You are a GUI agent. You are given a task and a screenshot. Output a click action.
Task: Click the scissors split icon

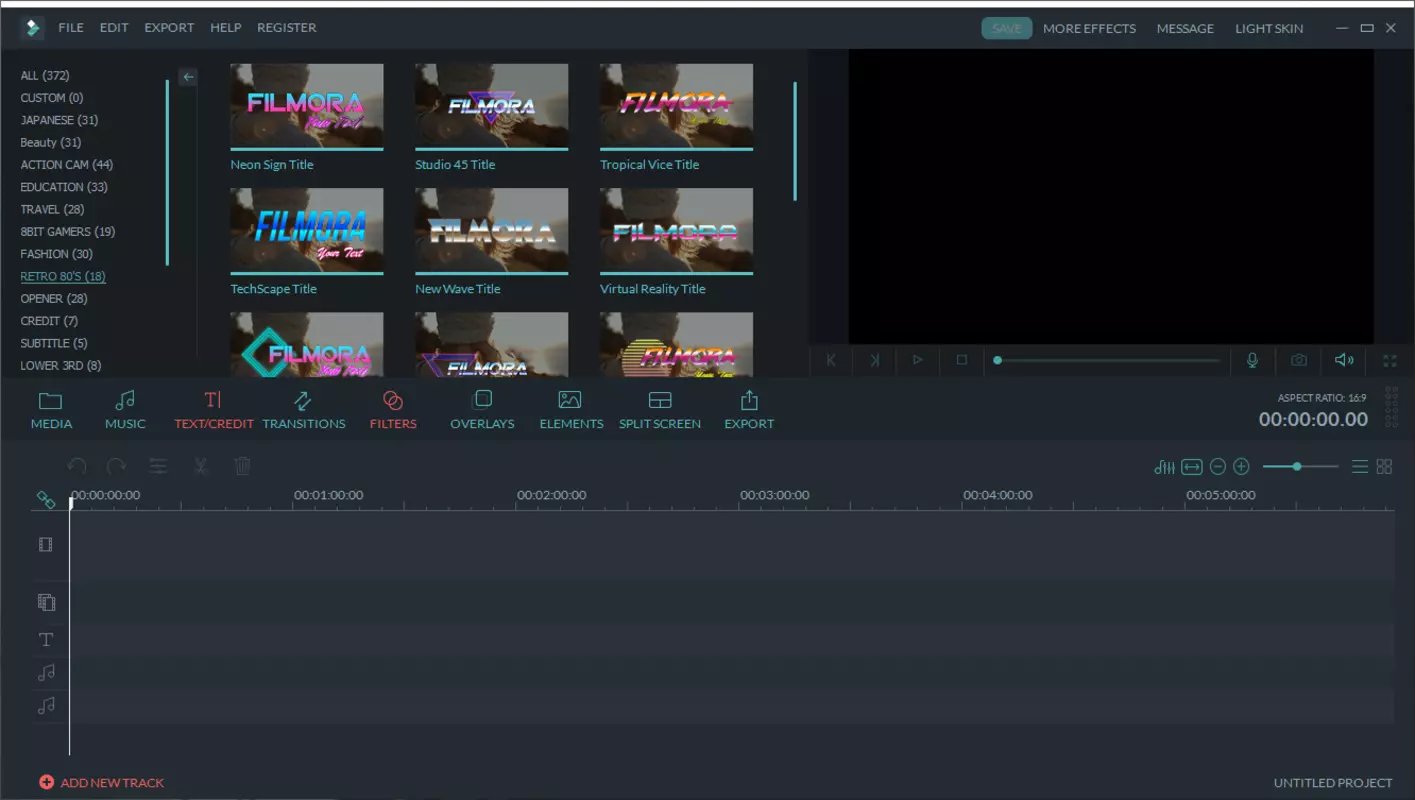(x=200, y=466)
